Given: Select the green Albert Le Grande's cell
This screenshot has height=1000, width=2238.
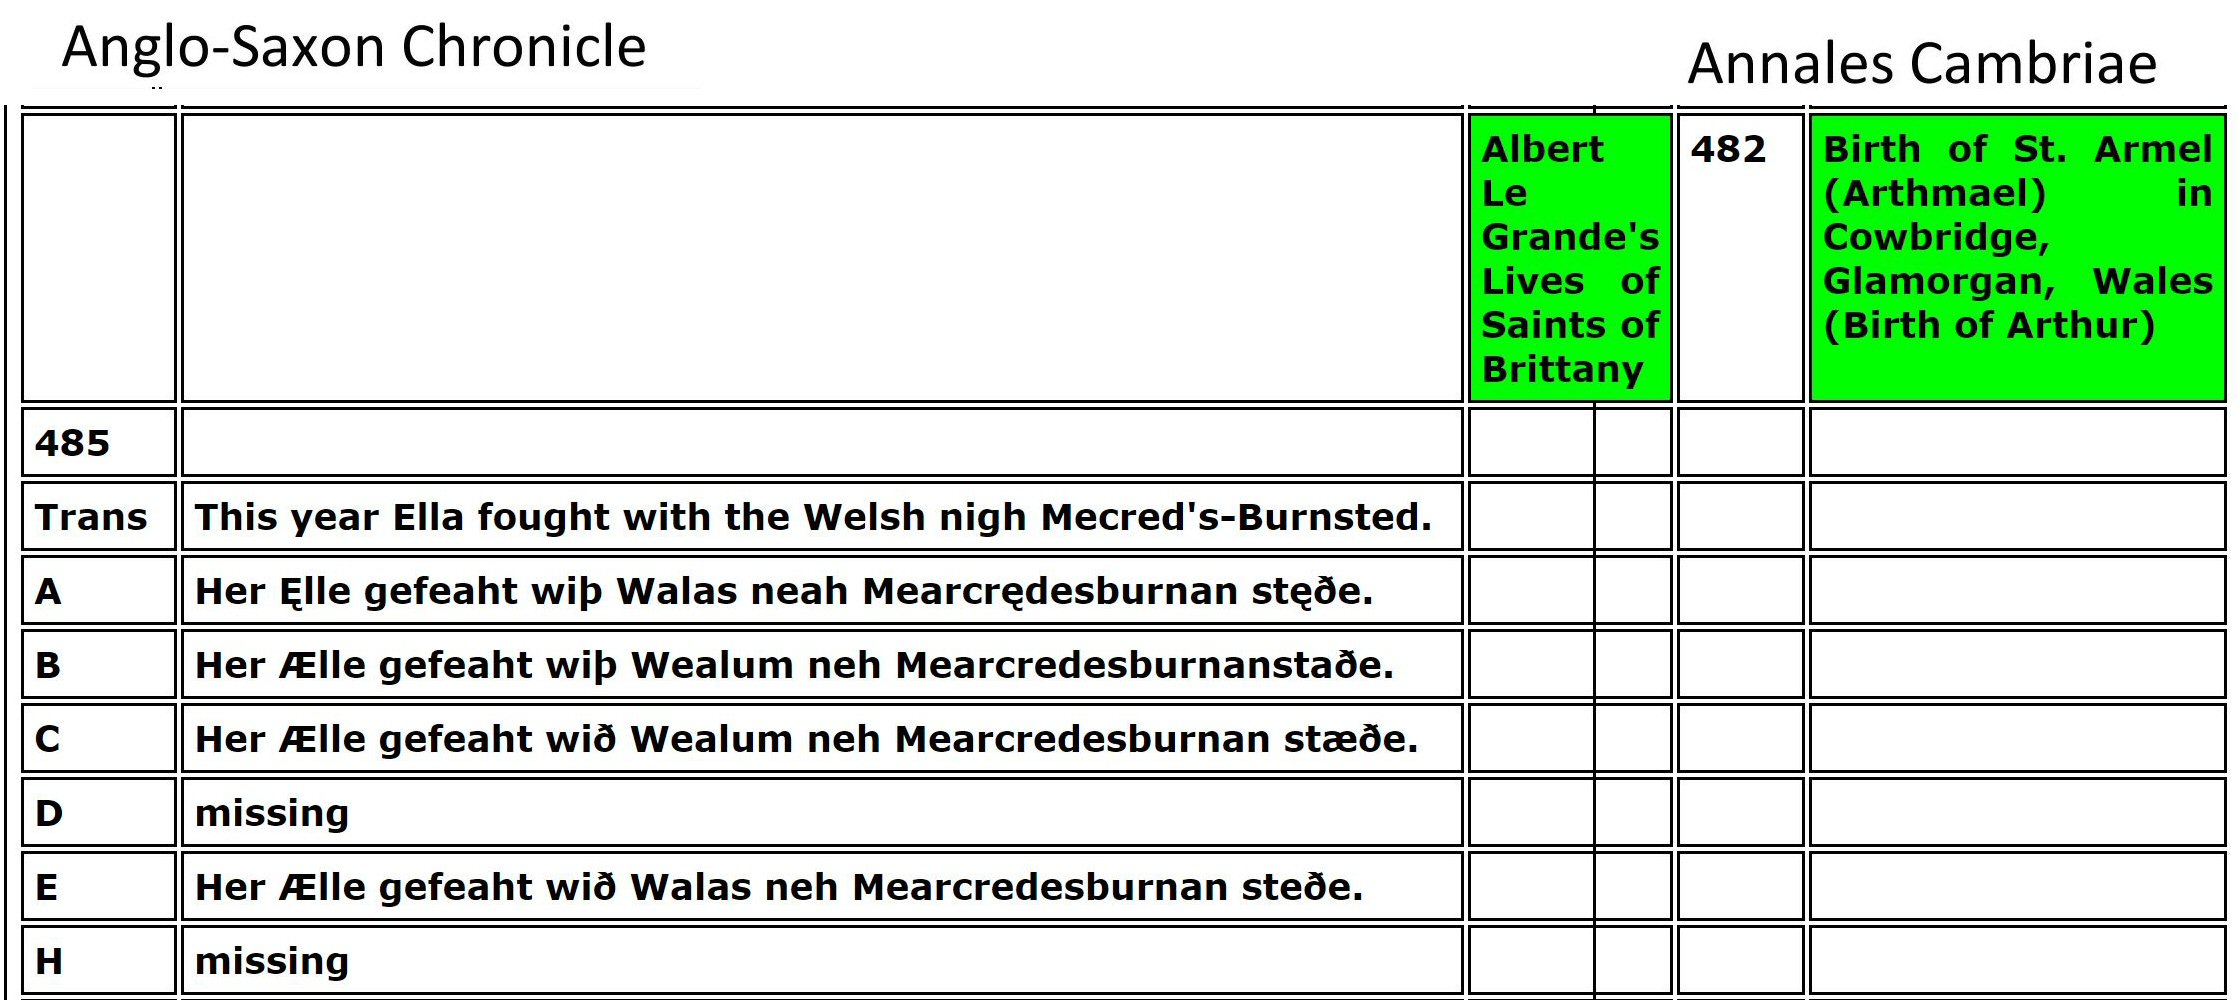Looking at the screenshot, I should [1569, 258].
